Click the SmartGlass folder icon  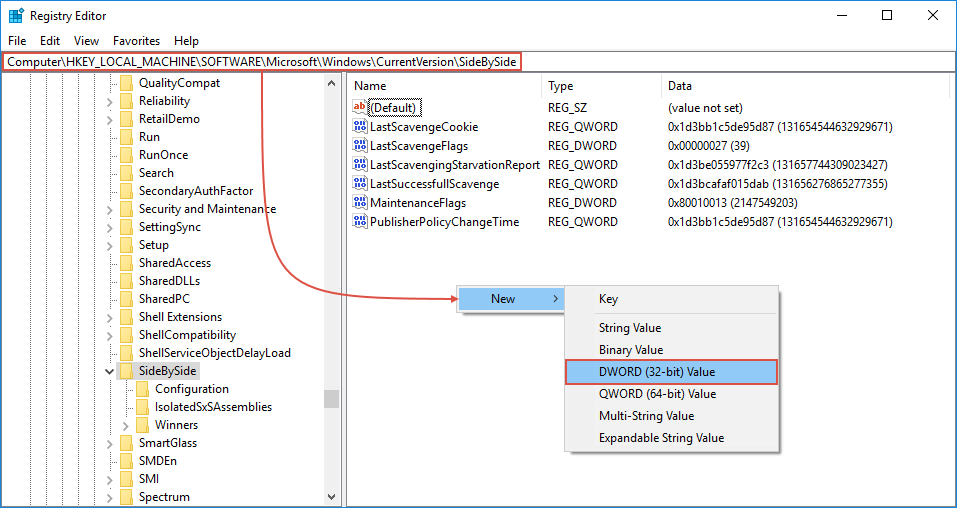point(126,443)
